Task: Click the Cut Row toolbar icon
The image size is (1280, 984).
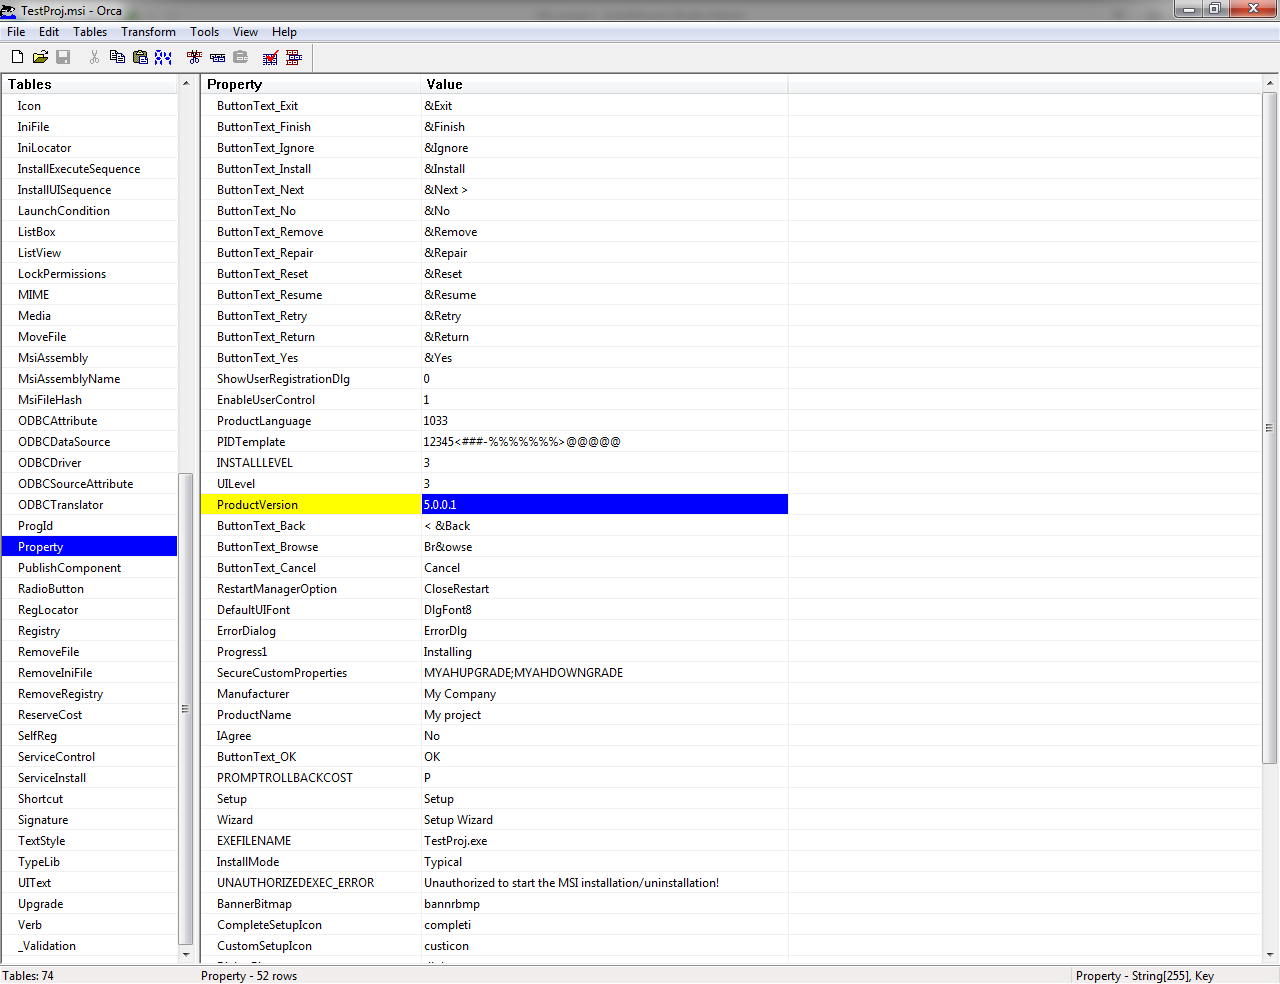Action: 194,57
